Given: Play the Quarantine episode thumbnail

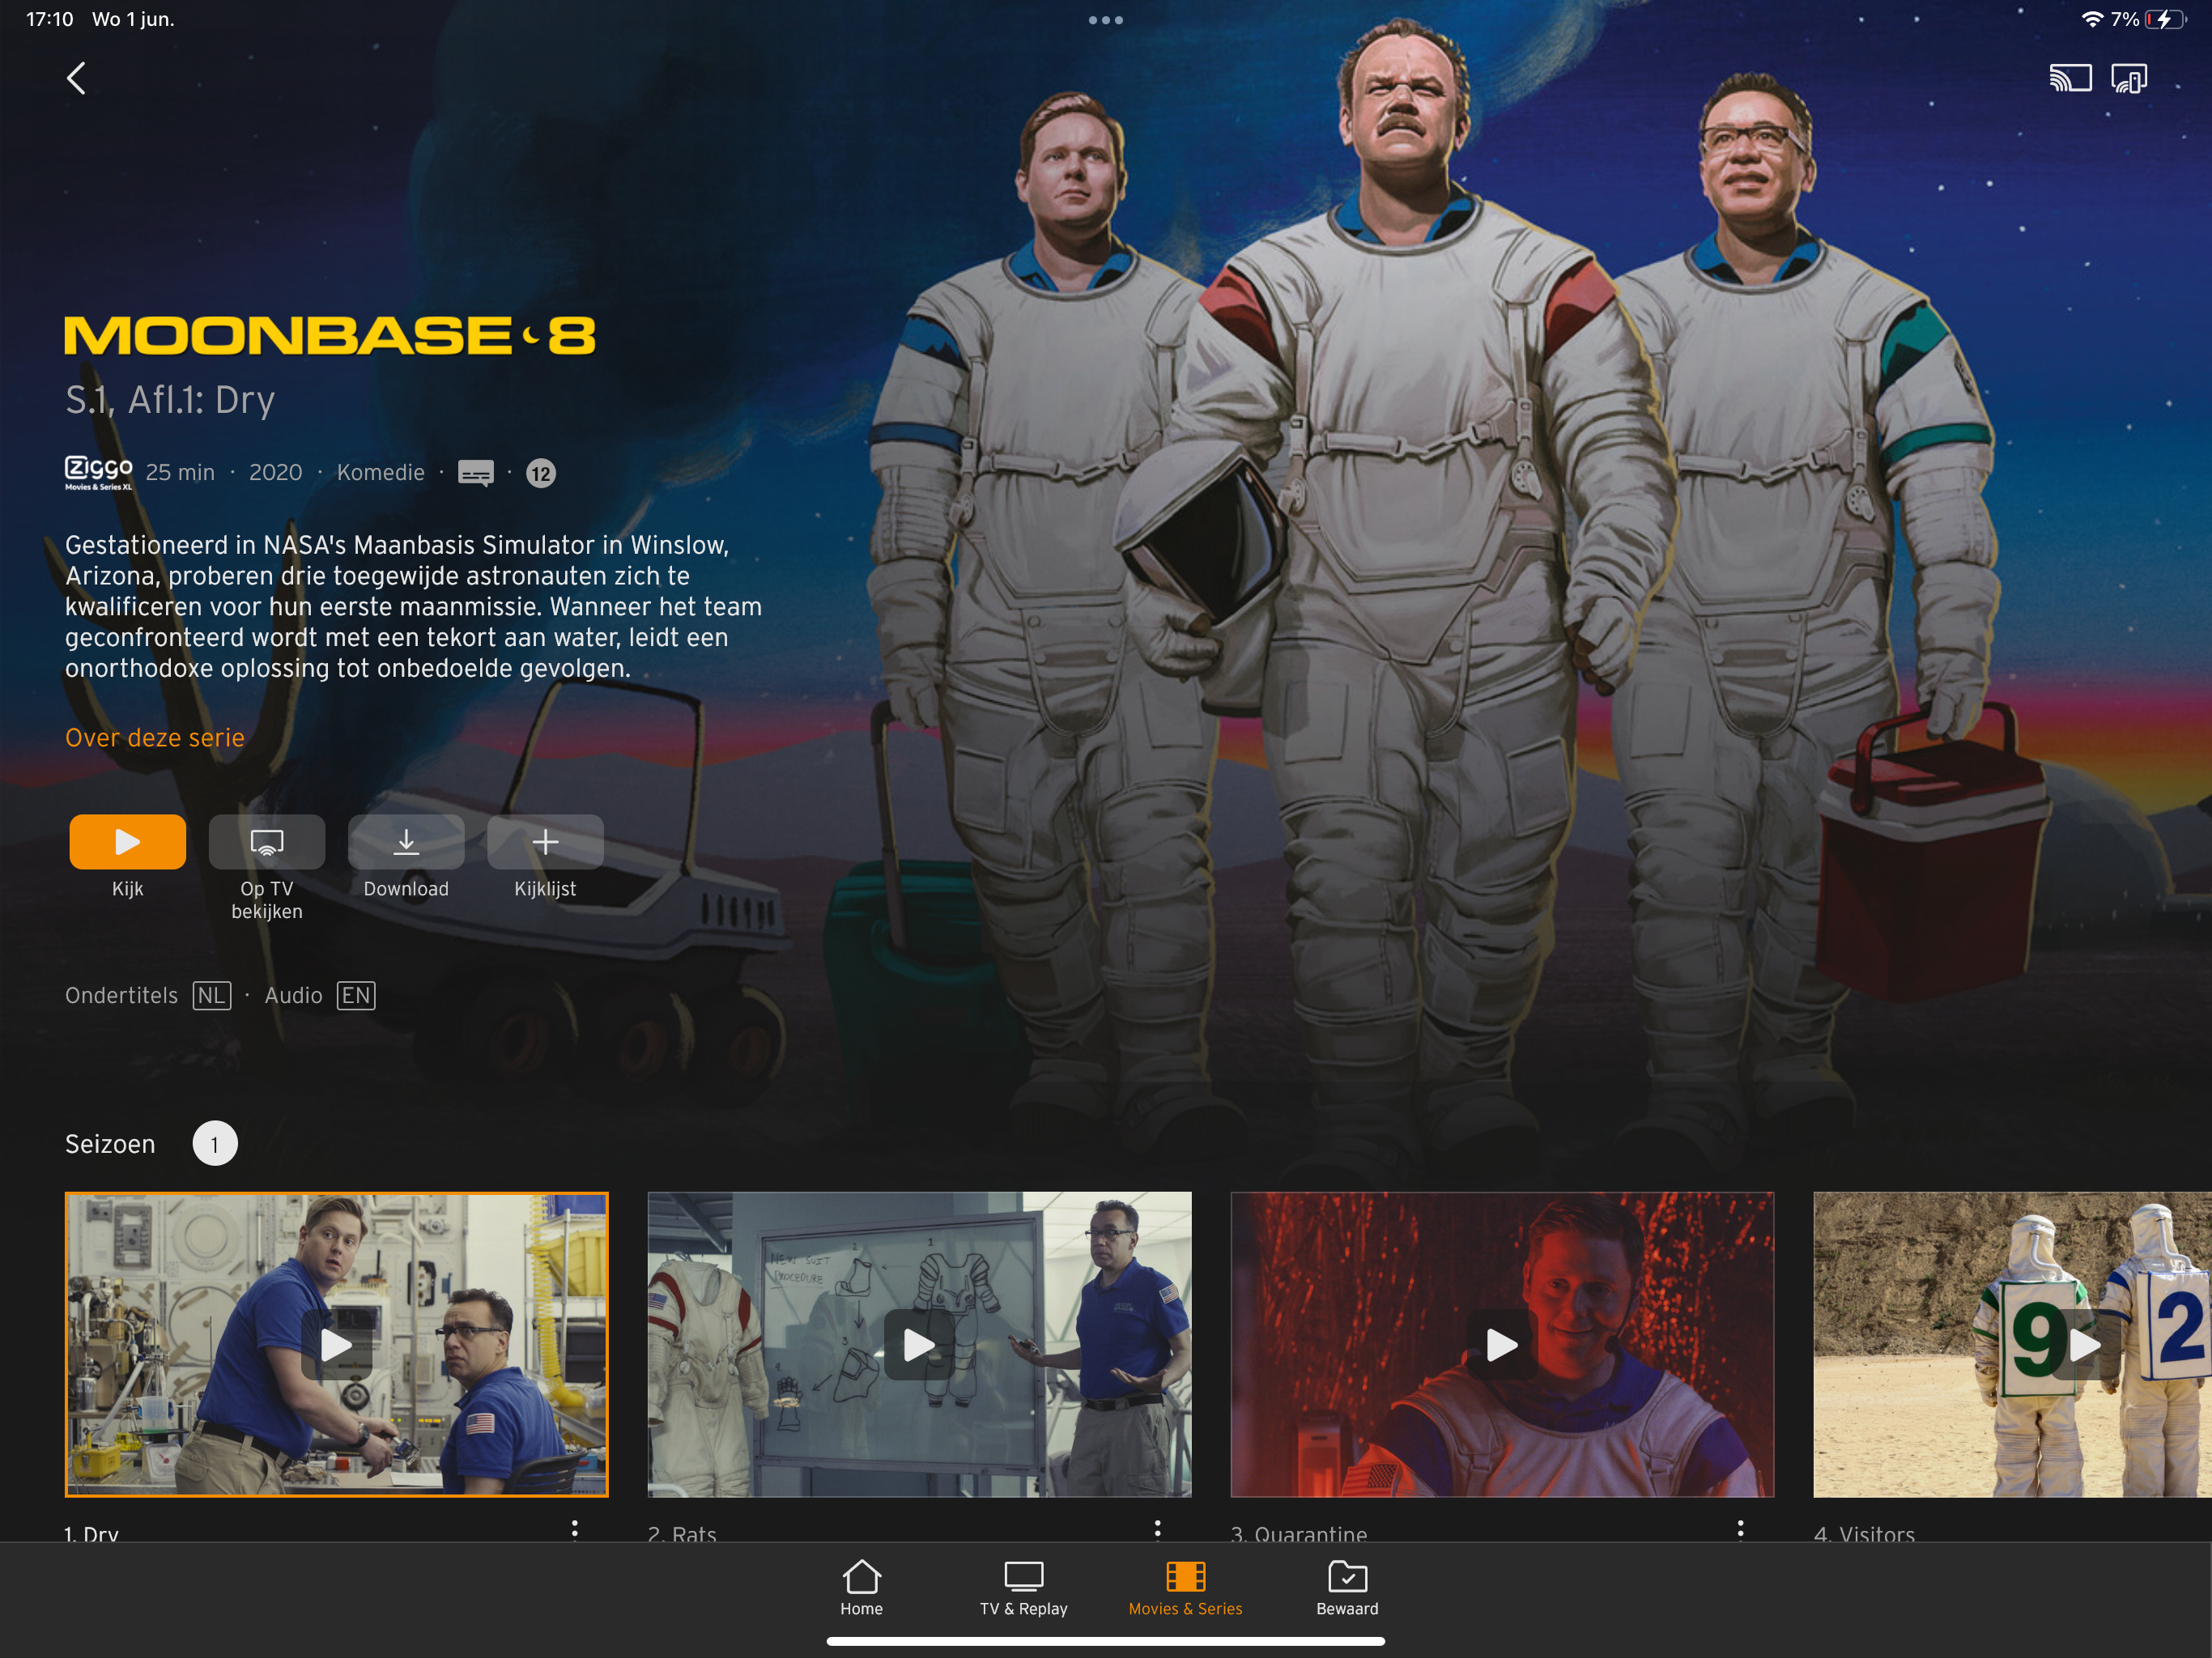Looking at the screenshot, I should click(1501, 1344).
